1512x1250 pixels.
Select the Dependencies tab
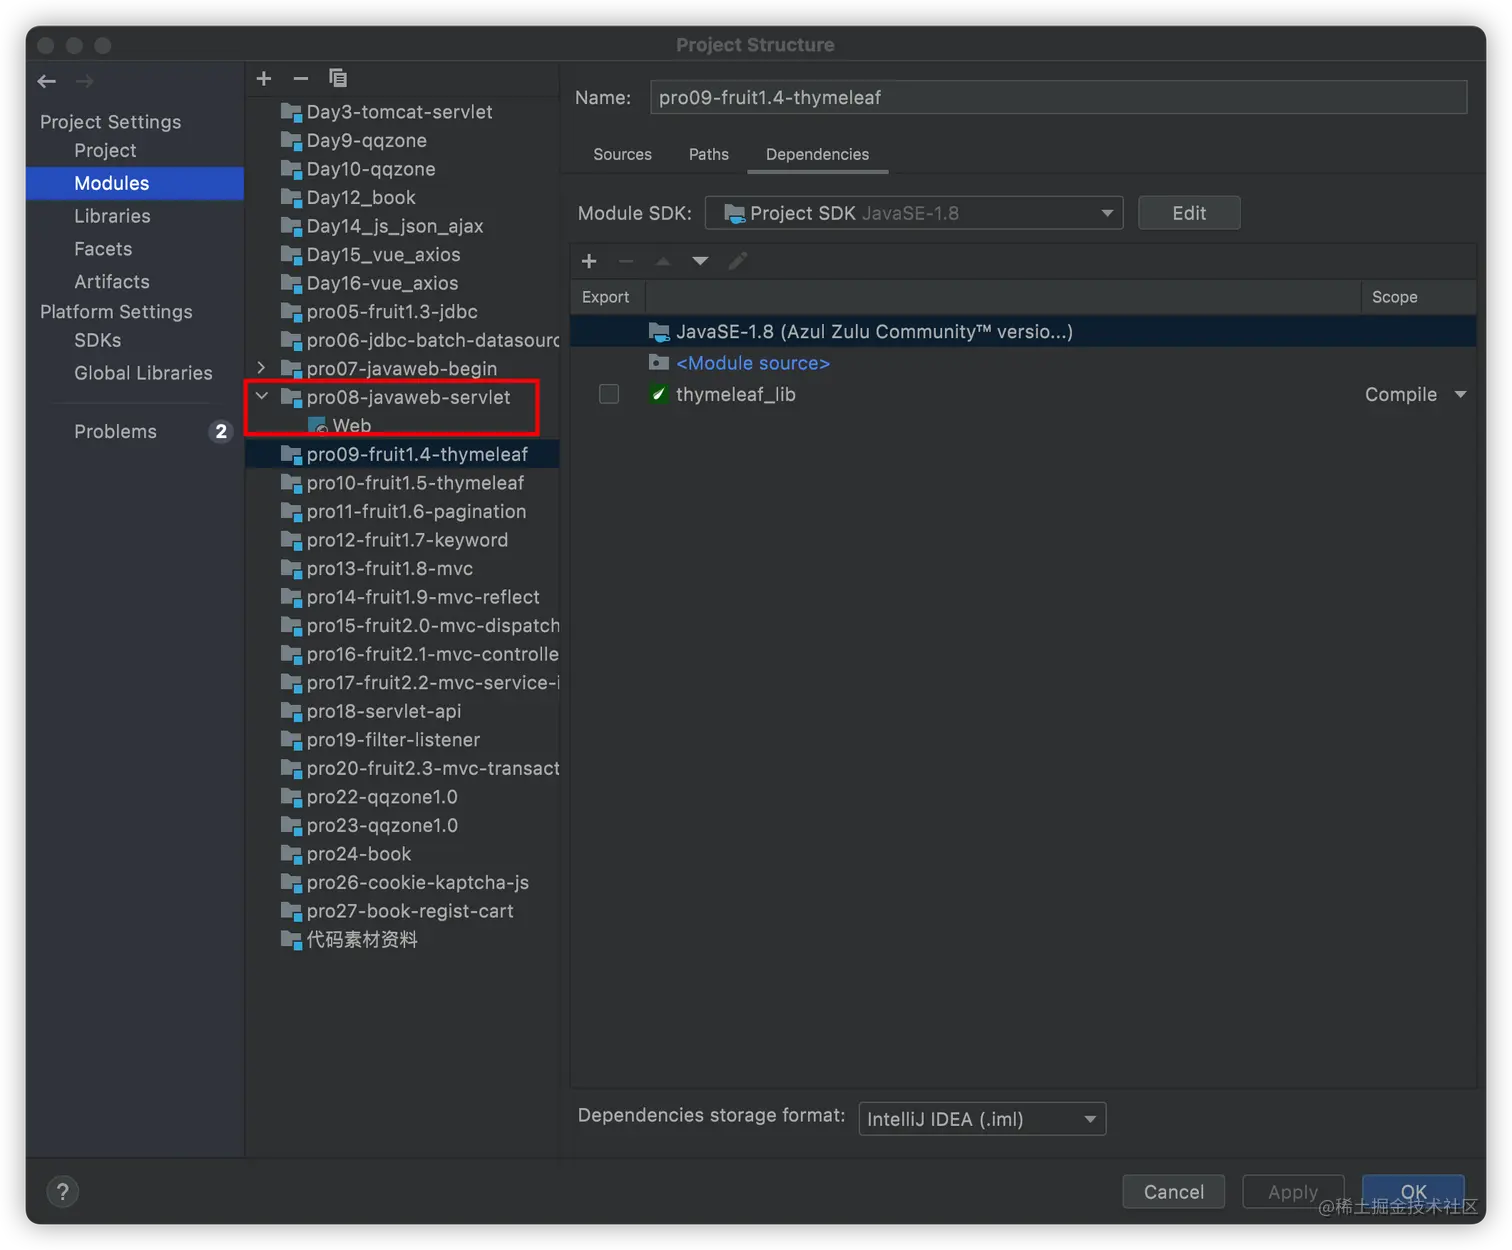817,154
